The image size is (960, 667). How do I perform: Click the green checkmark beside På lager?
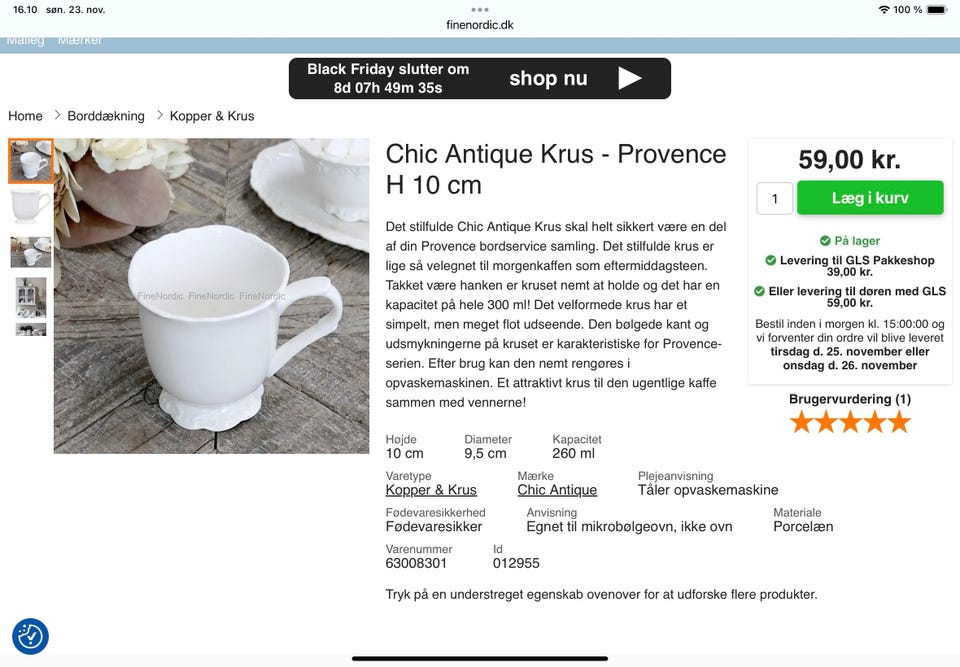point(825,241)
